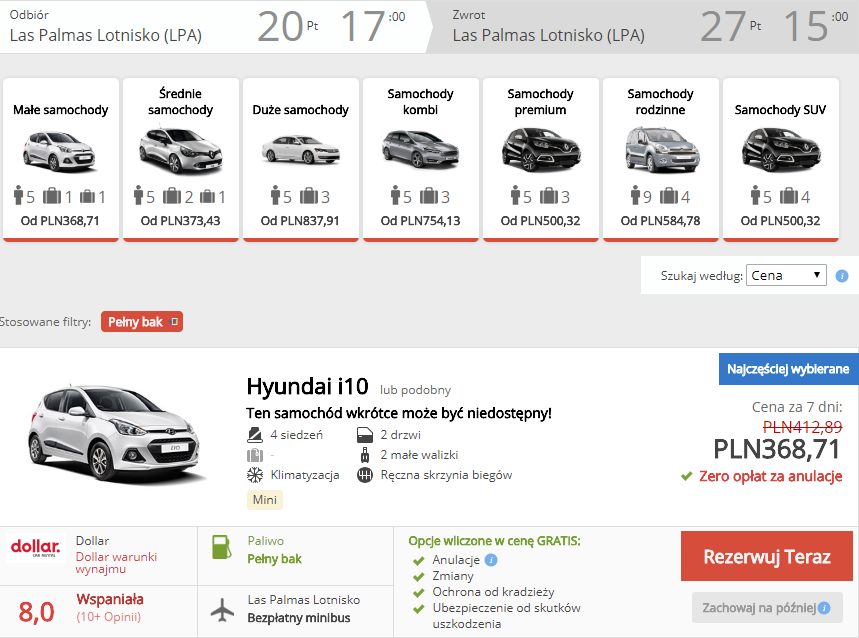Click the green fuel pump icon

click(221, 547)
